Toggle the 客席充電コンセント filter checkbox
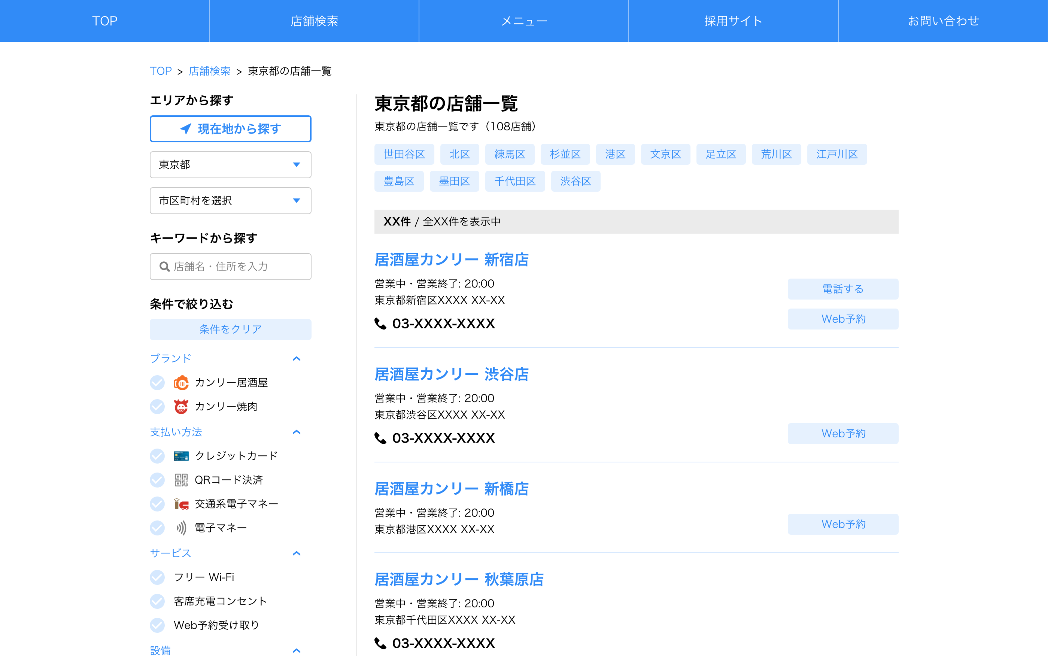 point(157,601)
